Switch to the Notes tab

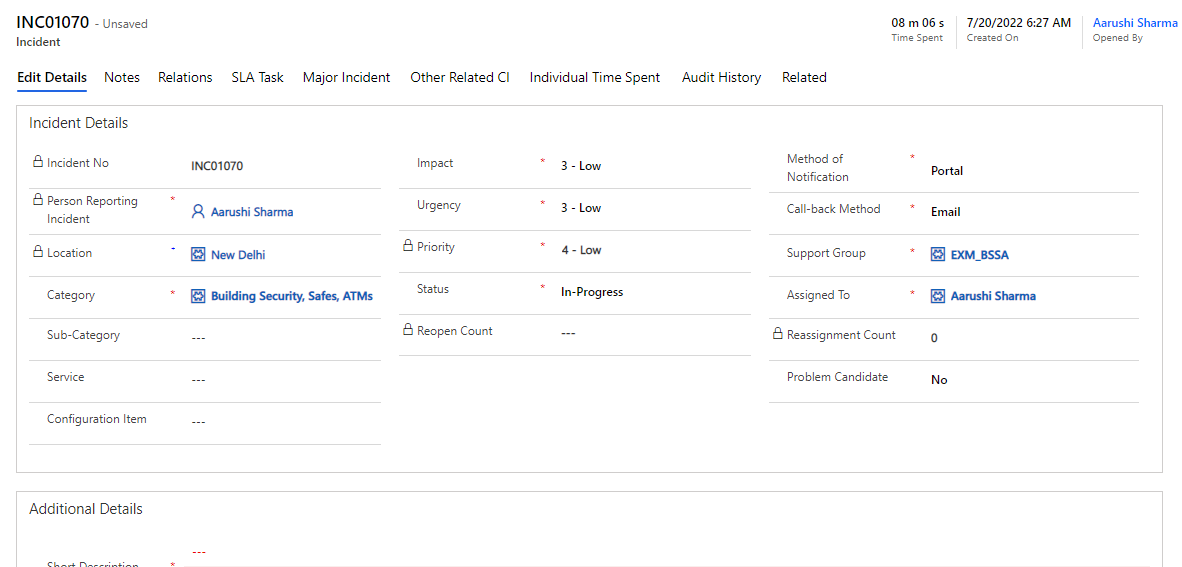[122, 77]
